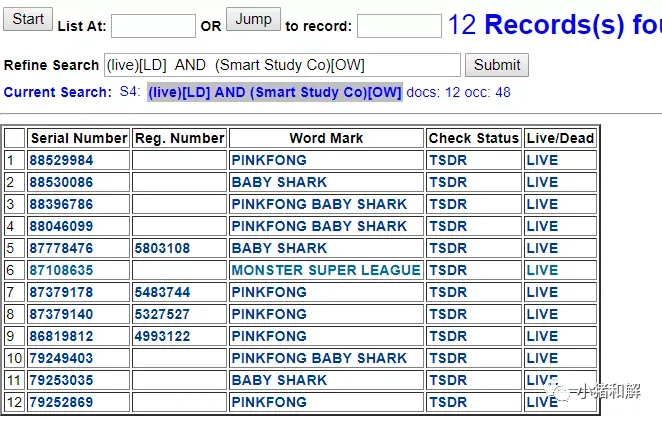This screenshot has height=421, width=662.
Task: Open registration number 5803108
Action: [x=163, y=248]
